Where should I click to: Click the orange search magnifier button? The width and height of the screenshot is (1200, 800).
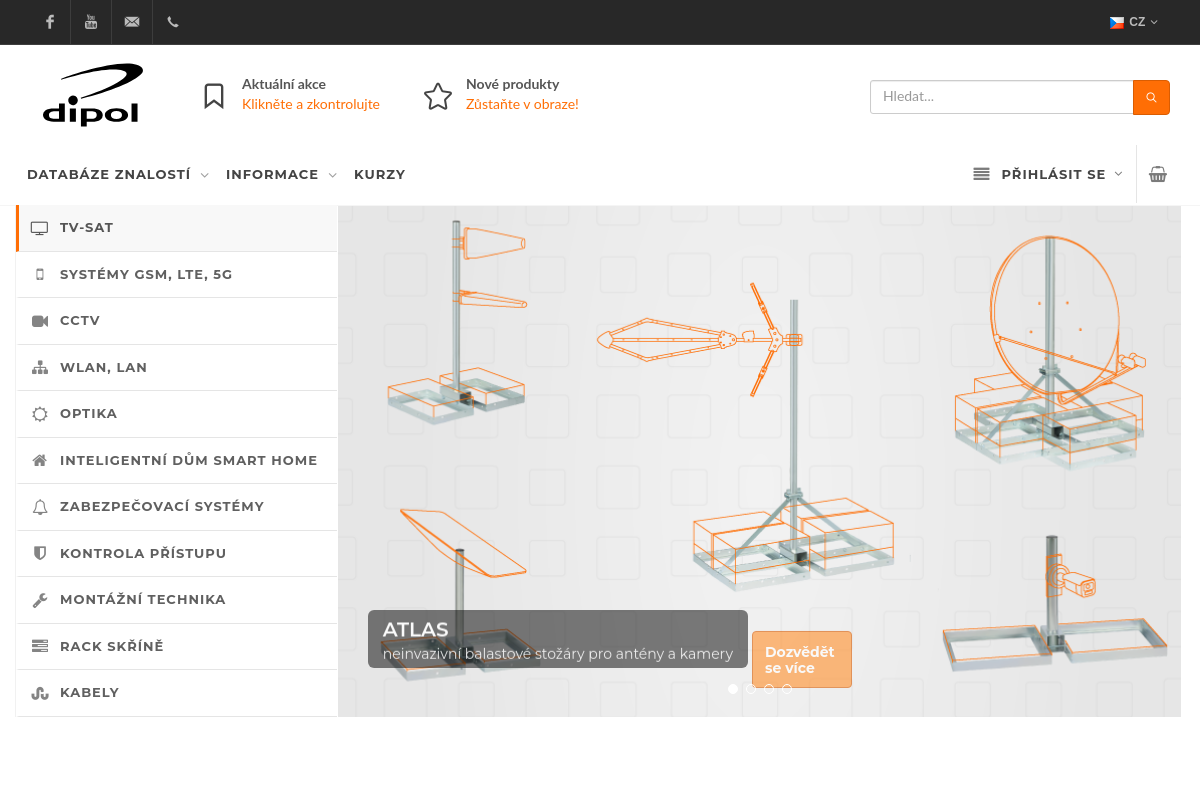click(x=1151, y=97)
